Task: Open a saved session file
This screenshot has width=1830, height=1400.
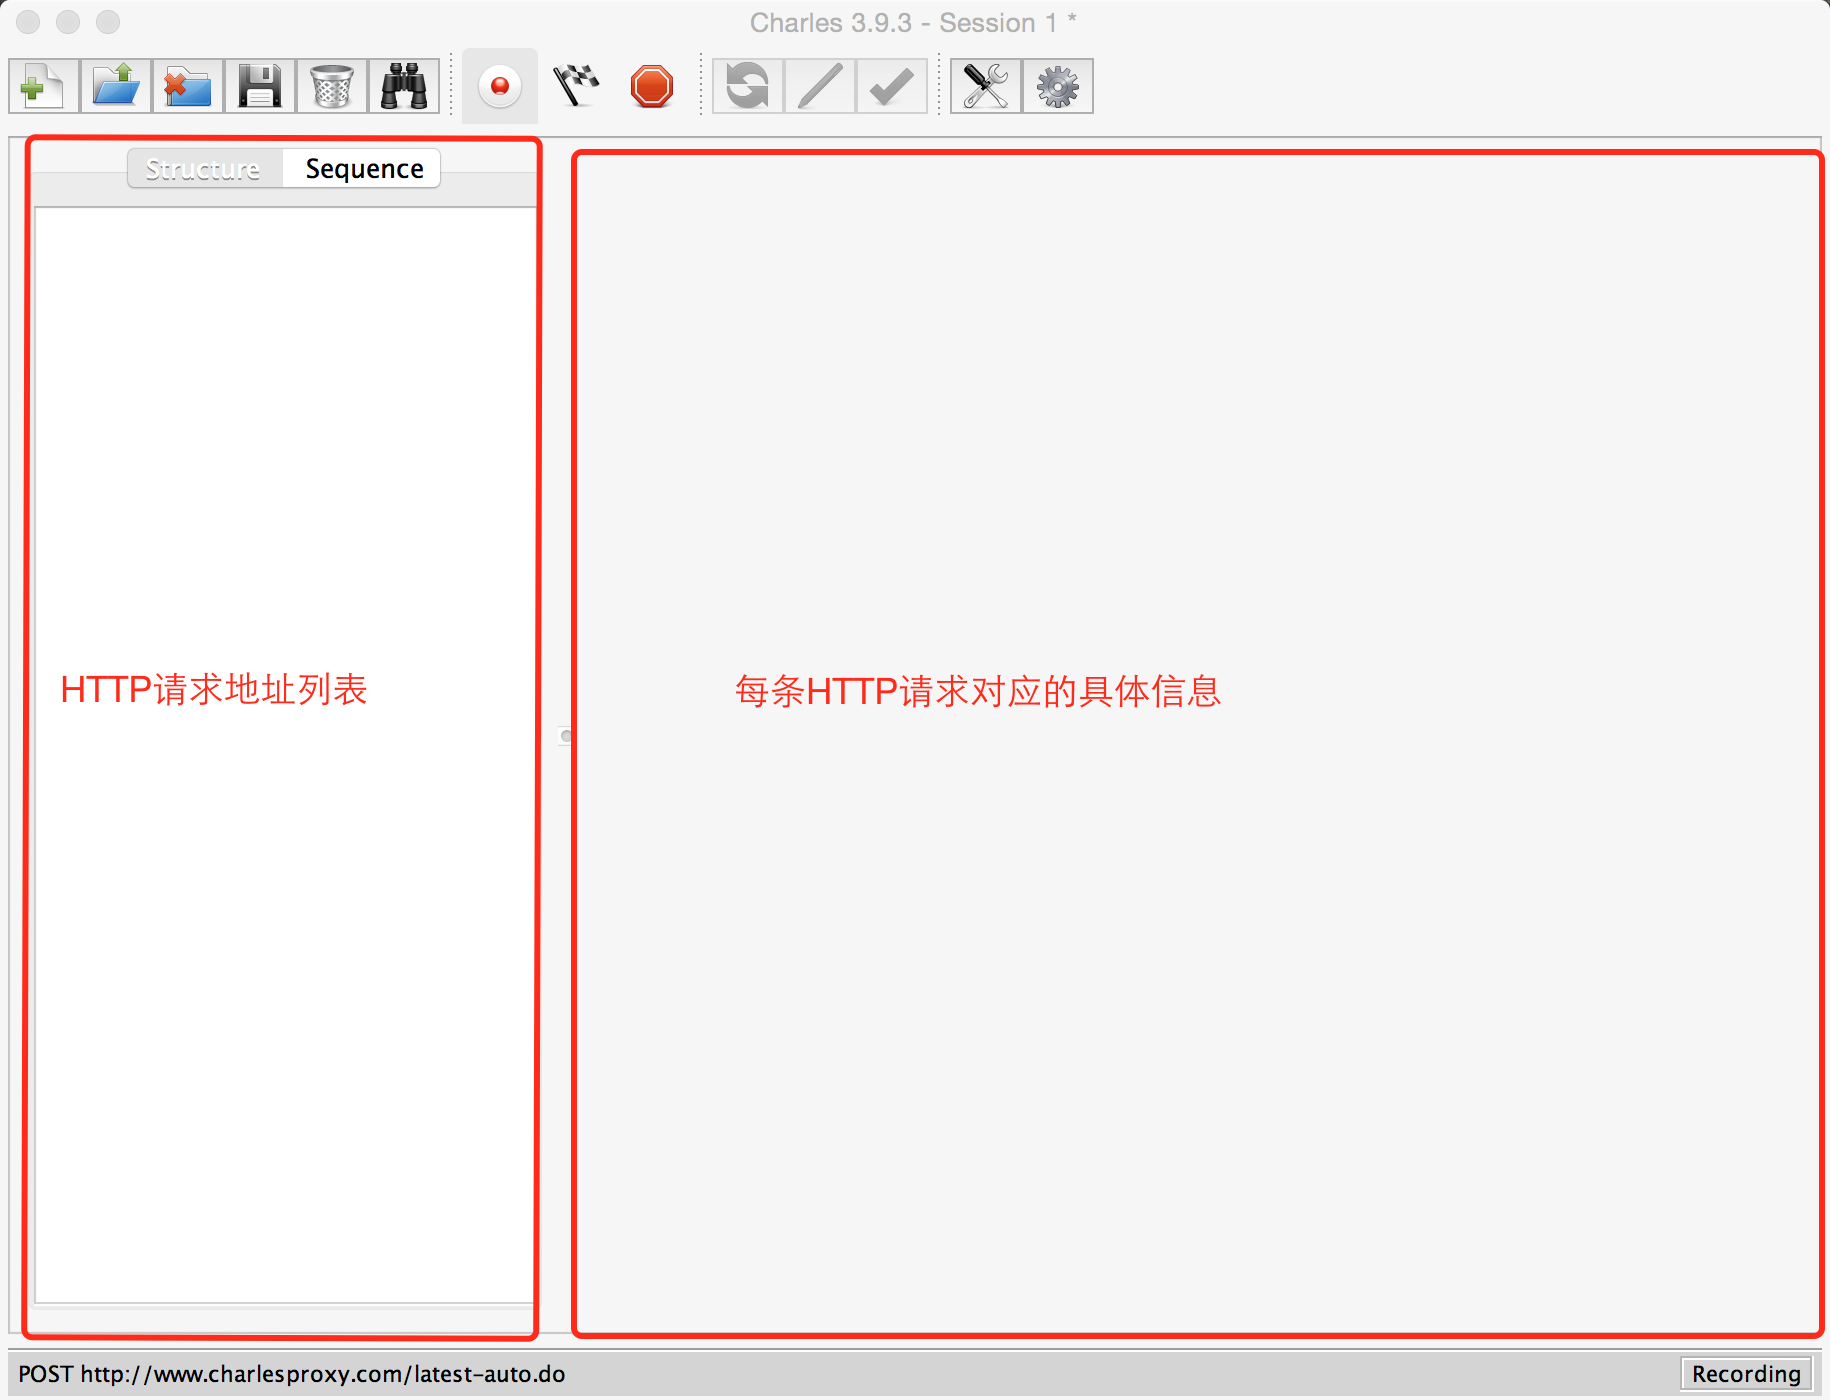Action: 116,86
